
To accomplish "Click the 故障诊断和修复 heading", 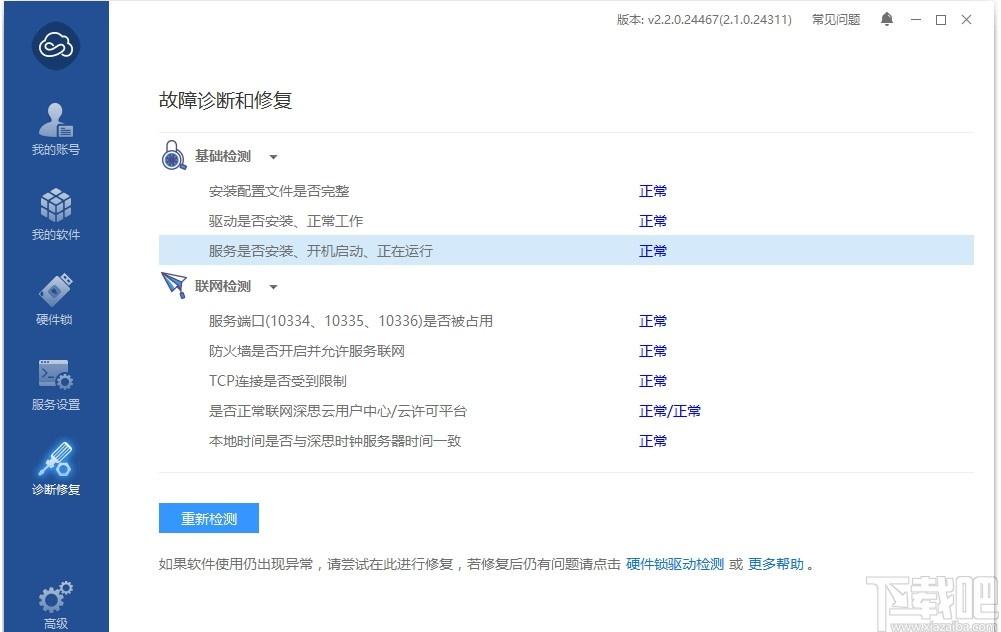I will click(x=225, y=100).
